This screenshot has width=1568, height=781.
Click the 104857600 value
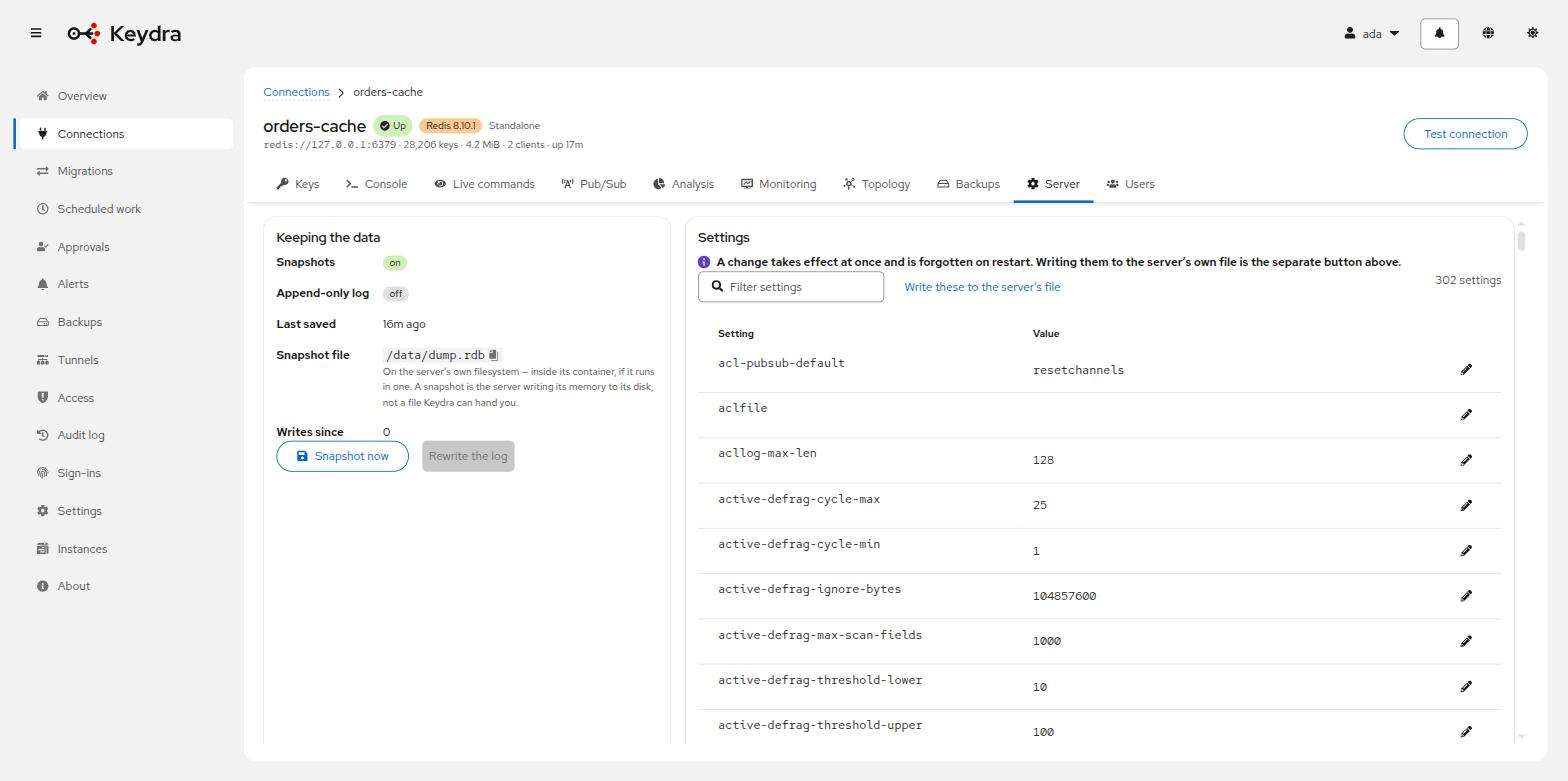(1064, 596)
